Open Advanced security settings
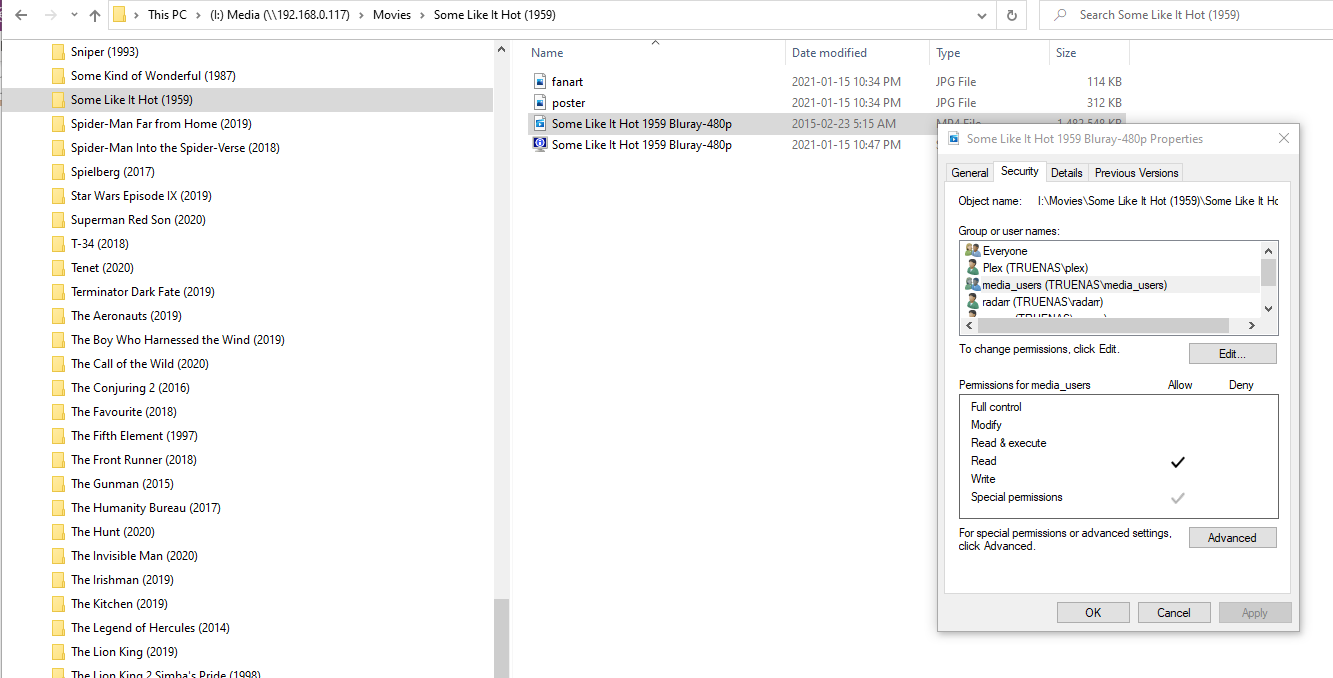This screenshot has width=1333, height=678. (1232, 538)
